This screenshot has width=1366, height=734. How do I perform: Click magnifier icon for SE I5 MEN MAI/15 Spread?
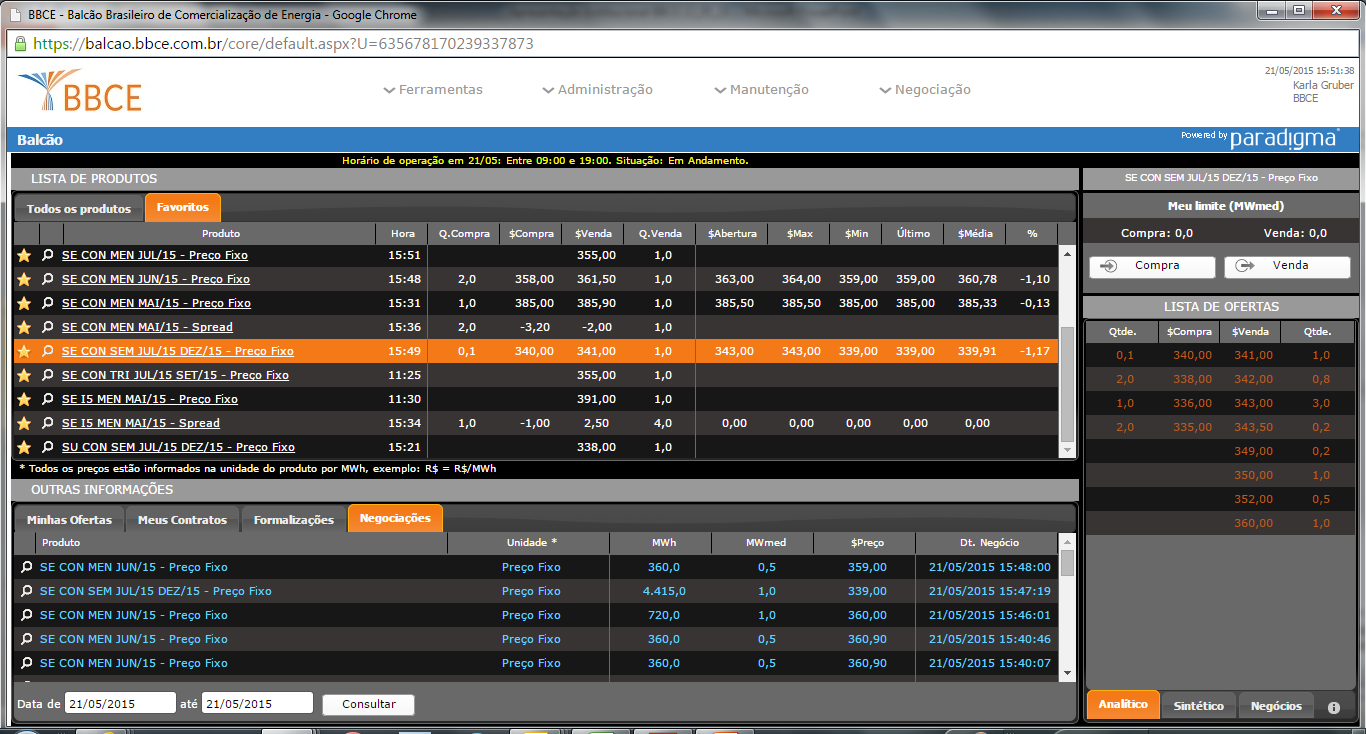[47, 423]
